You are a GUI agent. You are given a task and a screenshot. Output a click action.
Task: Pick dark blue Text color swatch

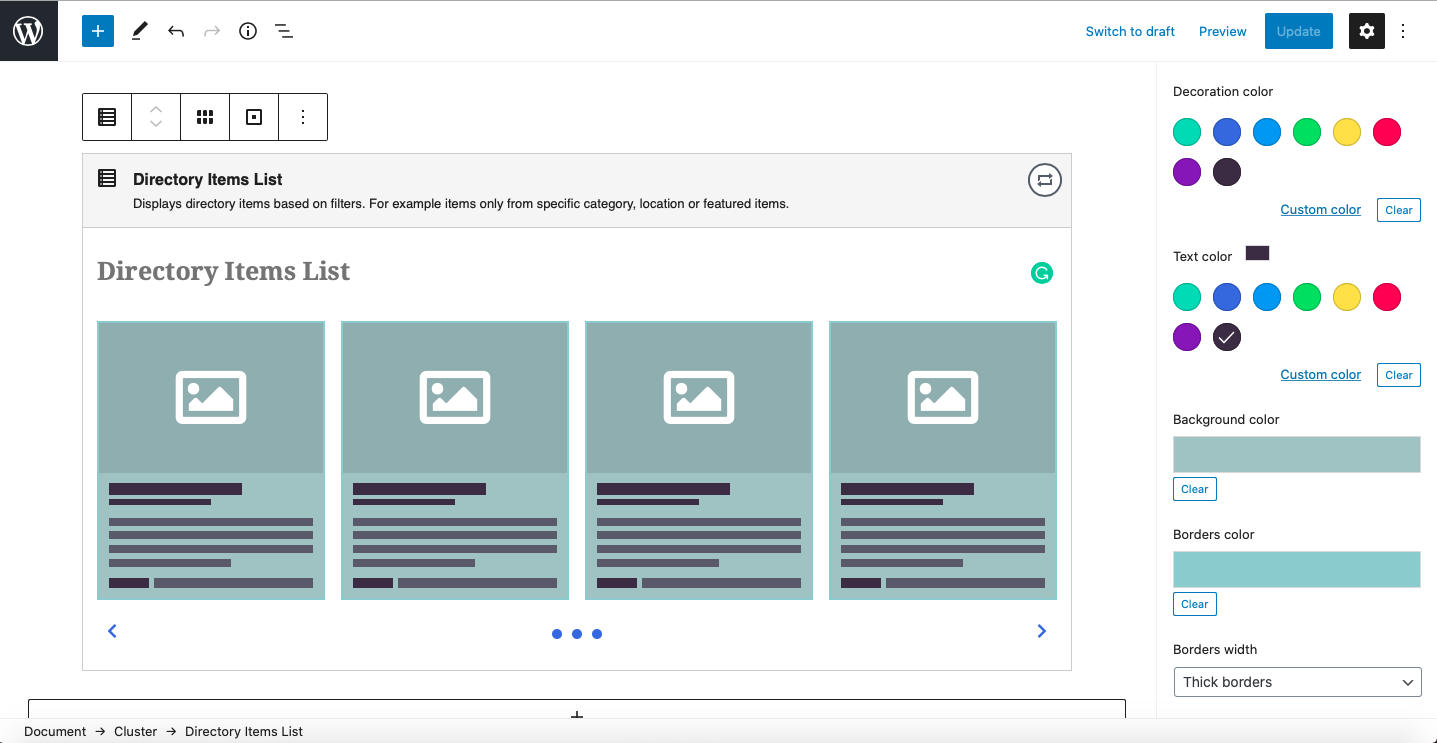(1227, 297)
